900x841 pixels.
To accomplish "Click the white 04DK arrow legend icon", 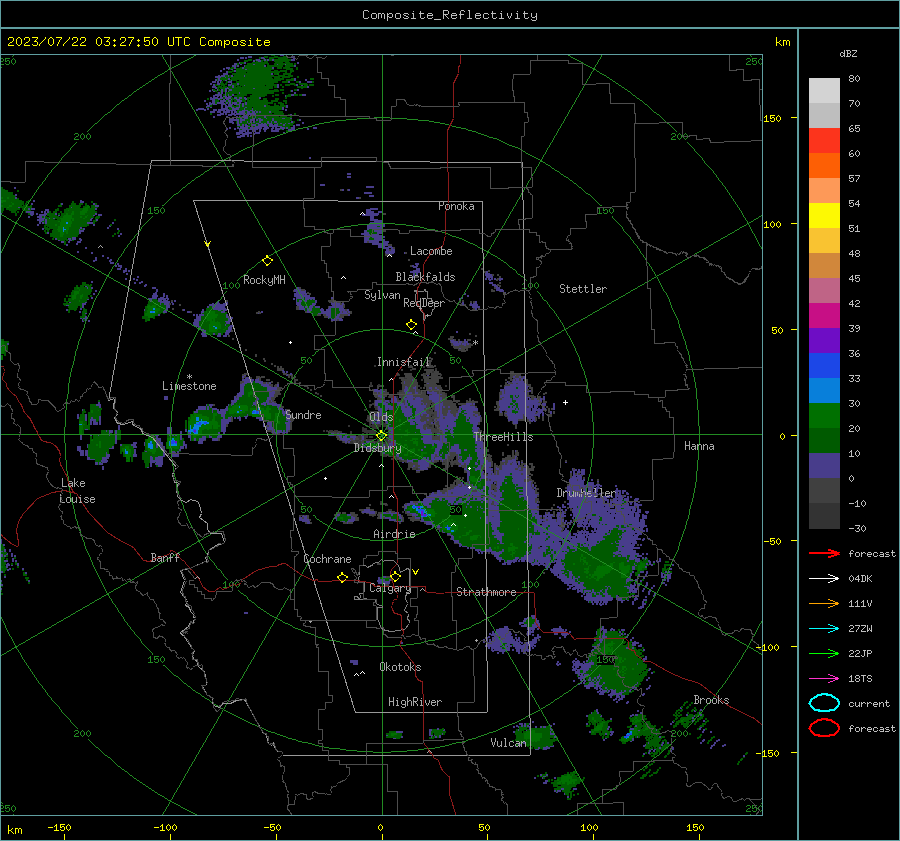I will (x=824, y=579).
